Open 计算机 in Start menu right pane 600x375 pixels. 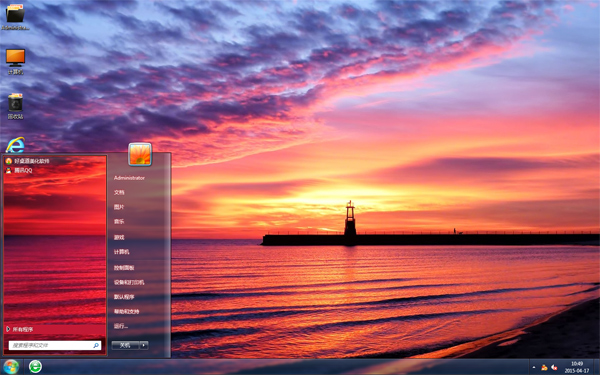pyautogui.click(x=122, y=252)
